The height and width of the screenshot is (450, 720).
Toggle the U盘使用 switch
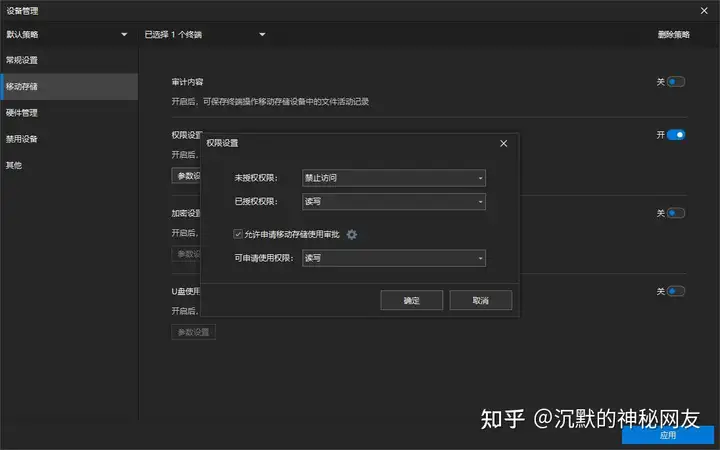point(676,291)
